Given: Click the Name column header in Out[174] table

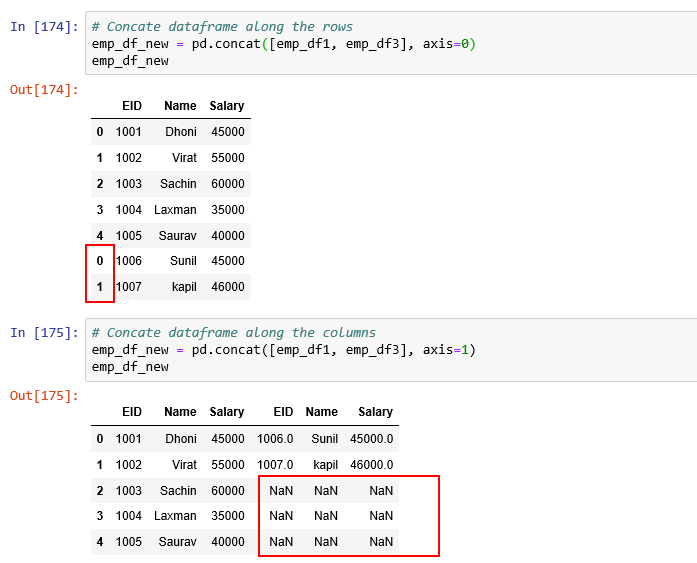Looking at the screenshot, I should (180, 106).
